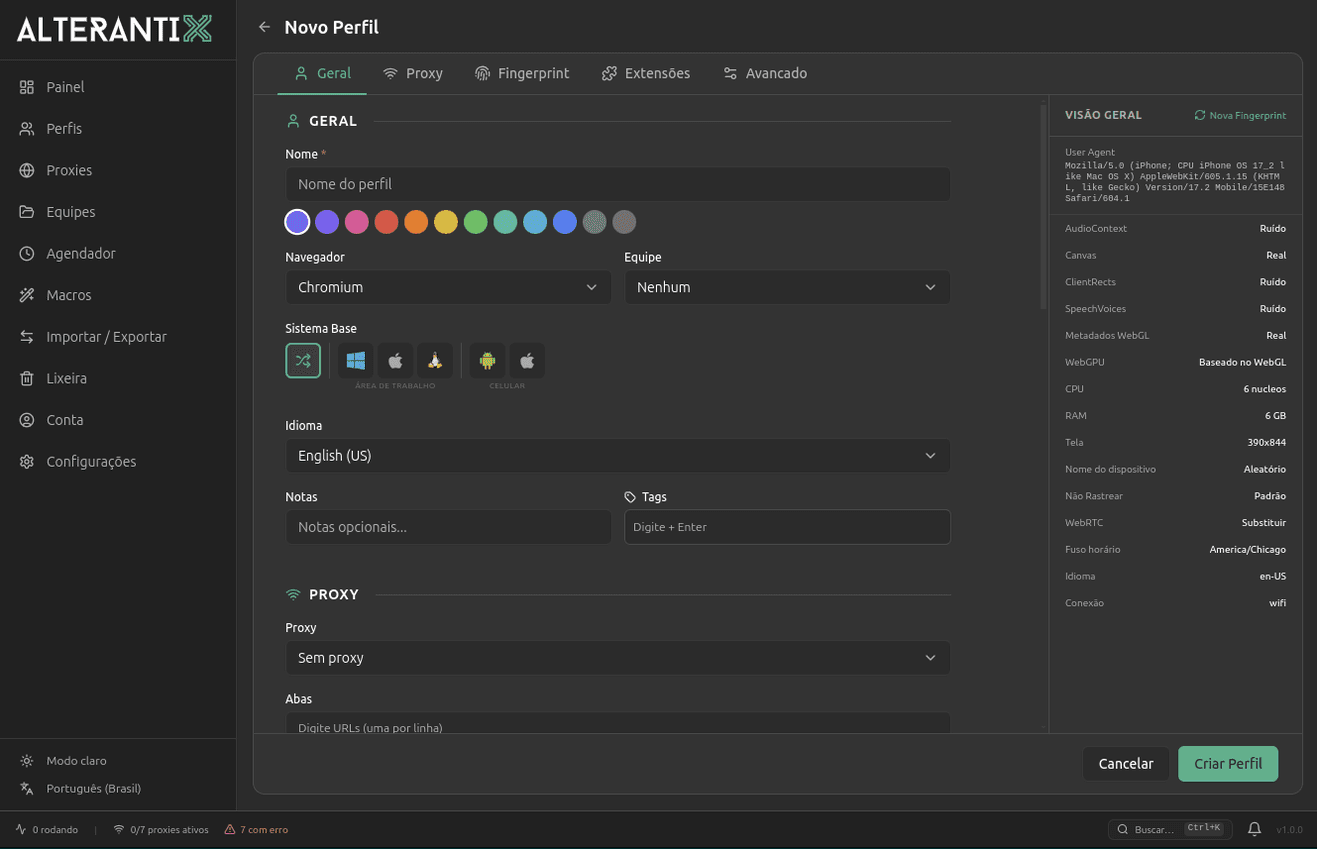Screen dimensions: 1317x849
Task: Click the 6 nucleos CPU value
Action: tap(1265, 389)
